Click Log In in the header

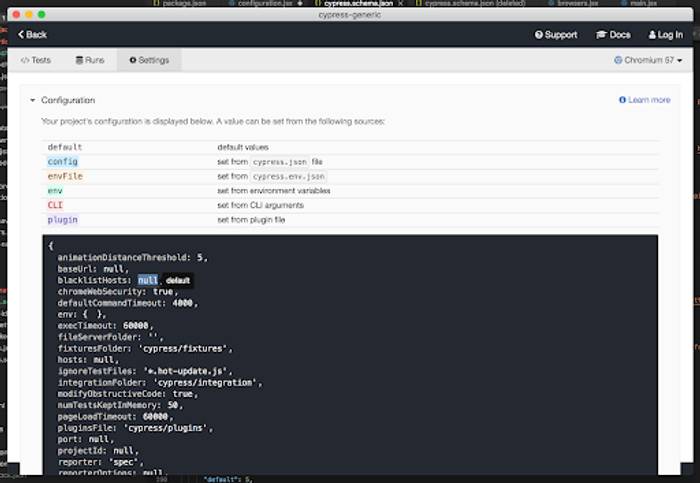666,34
